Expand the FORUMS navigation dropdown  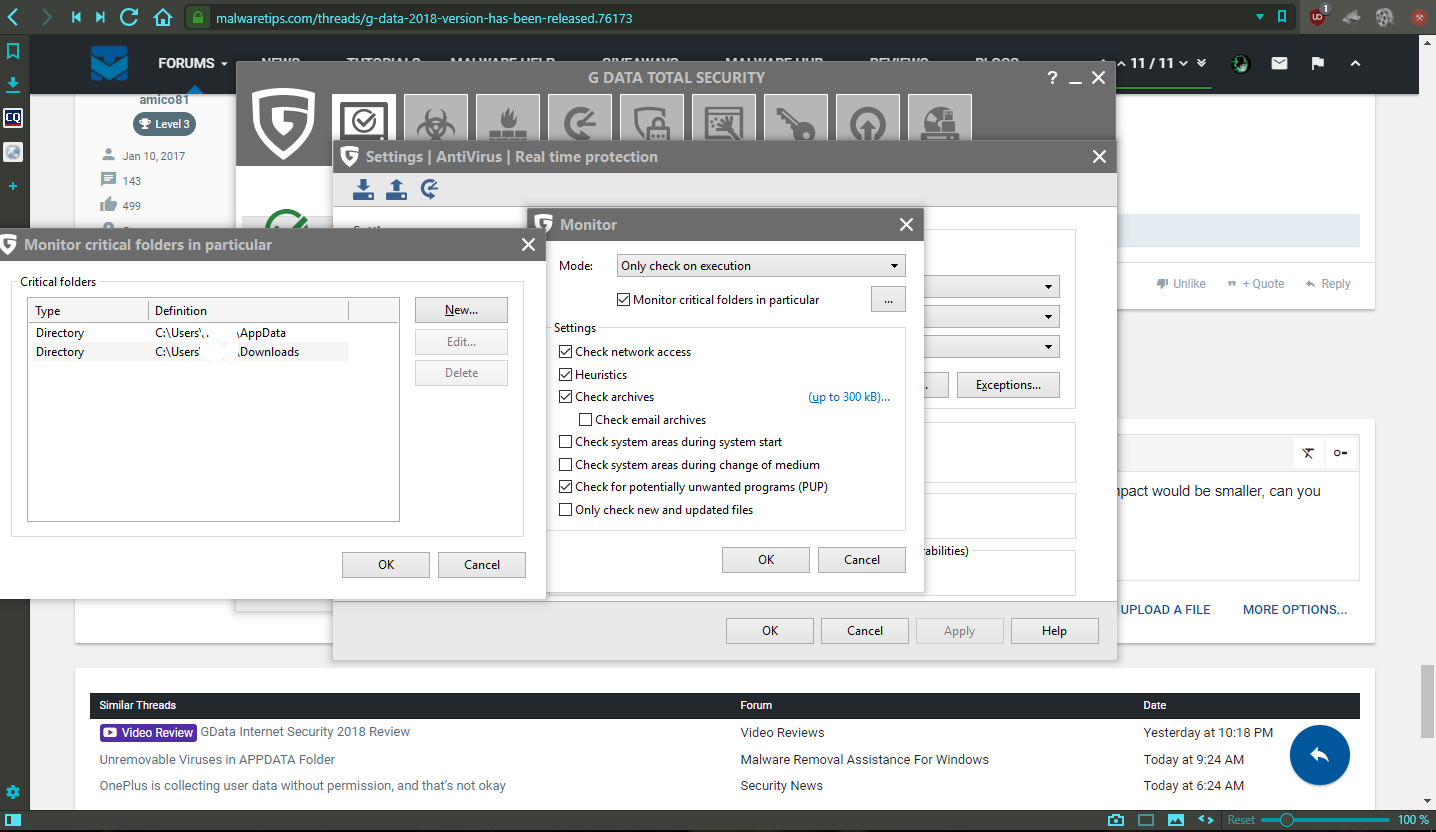point(193,63)
